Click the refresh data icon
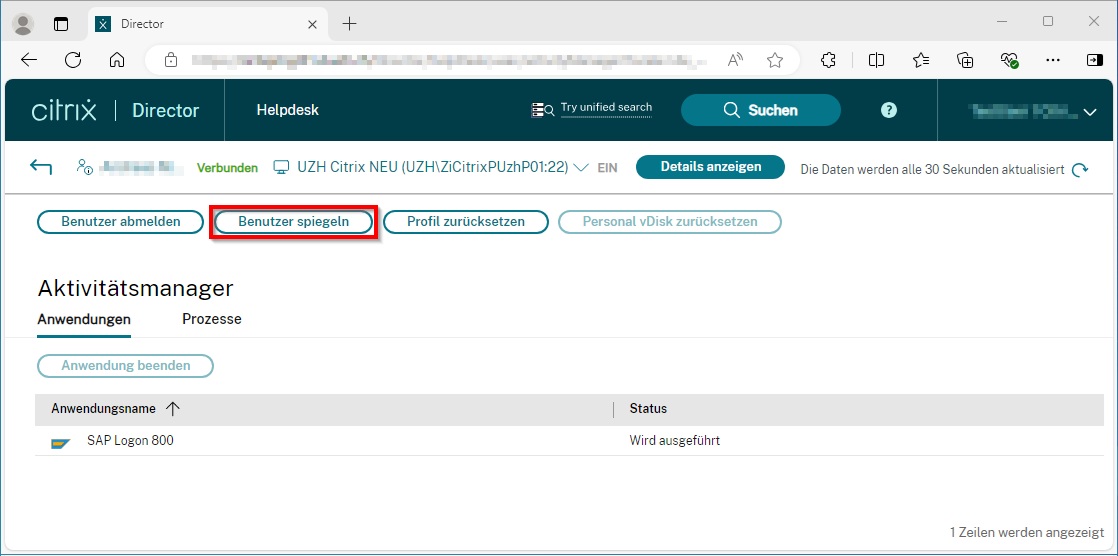 [1080, 170]
